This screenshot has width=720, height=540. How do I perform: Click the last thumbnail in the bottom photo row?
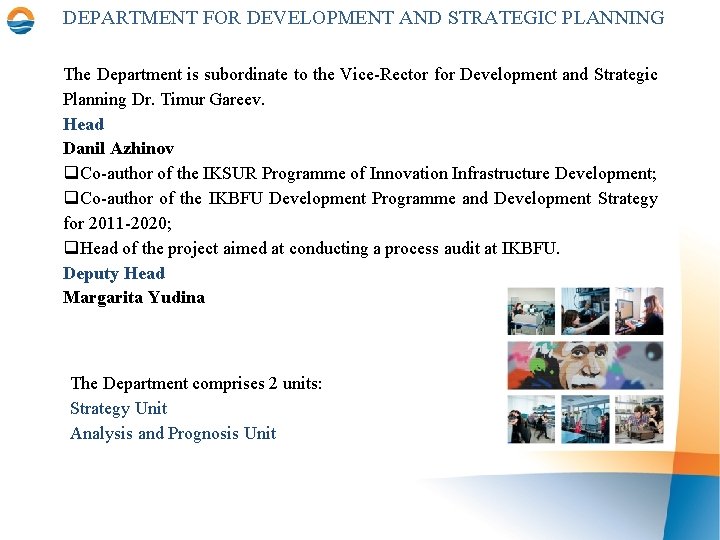click(639, 419)
